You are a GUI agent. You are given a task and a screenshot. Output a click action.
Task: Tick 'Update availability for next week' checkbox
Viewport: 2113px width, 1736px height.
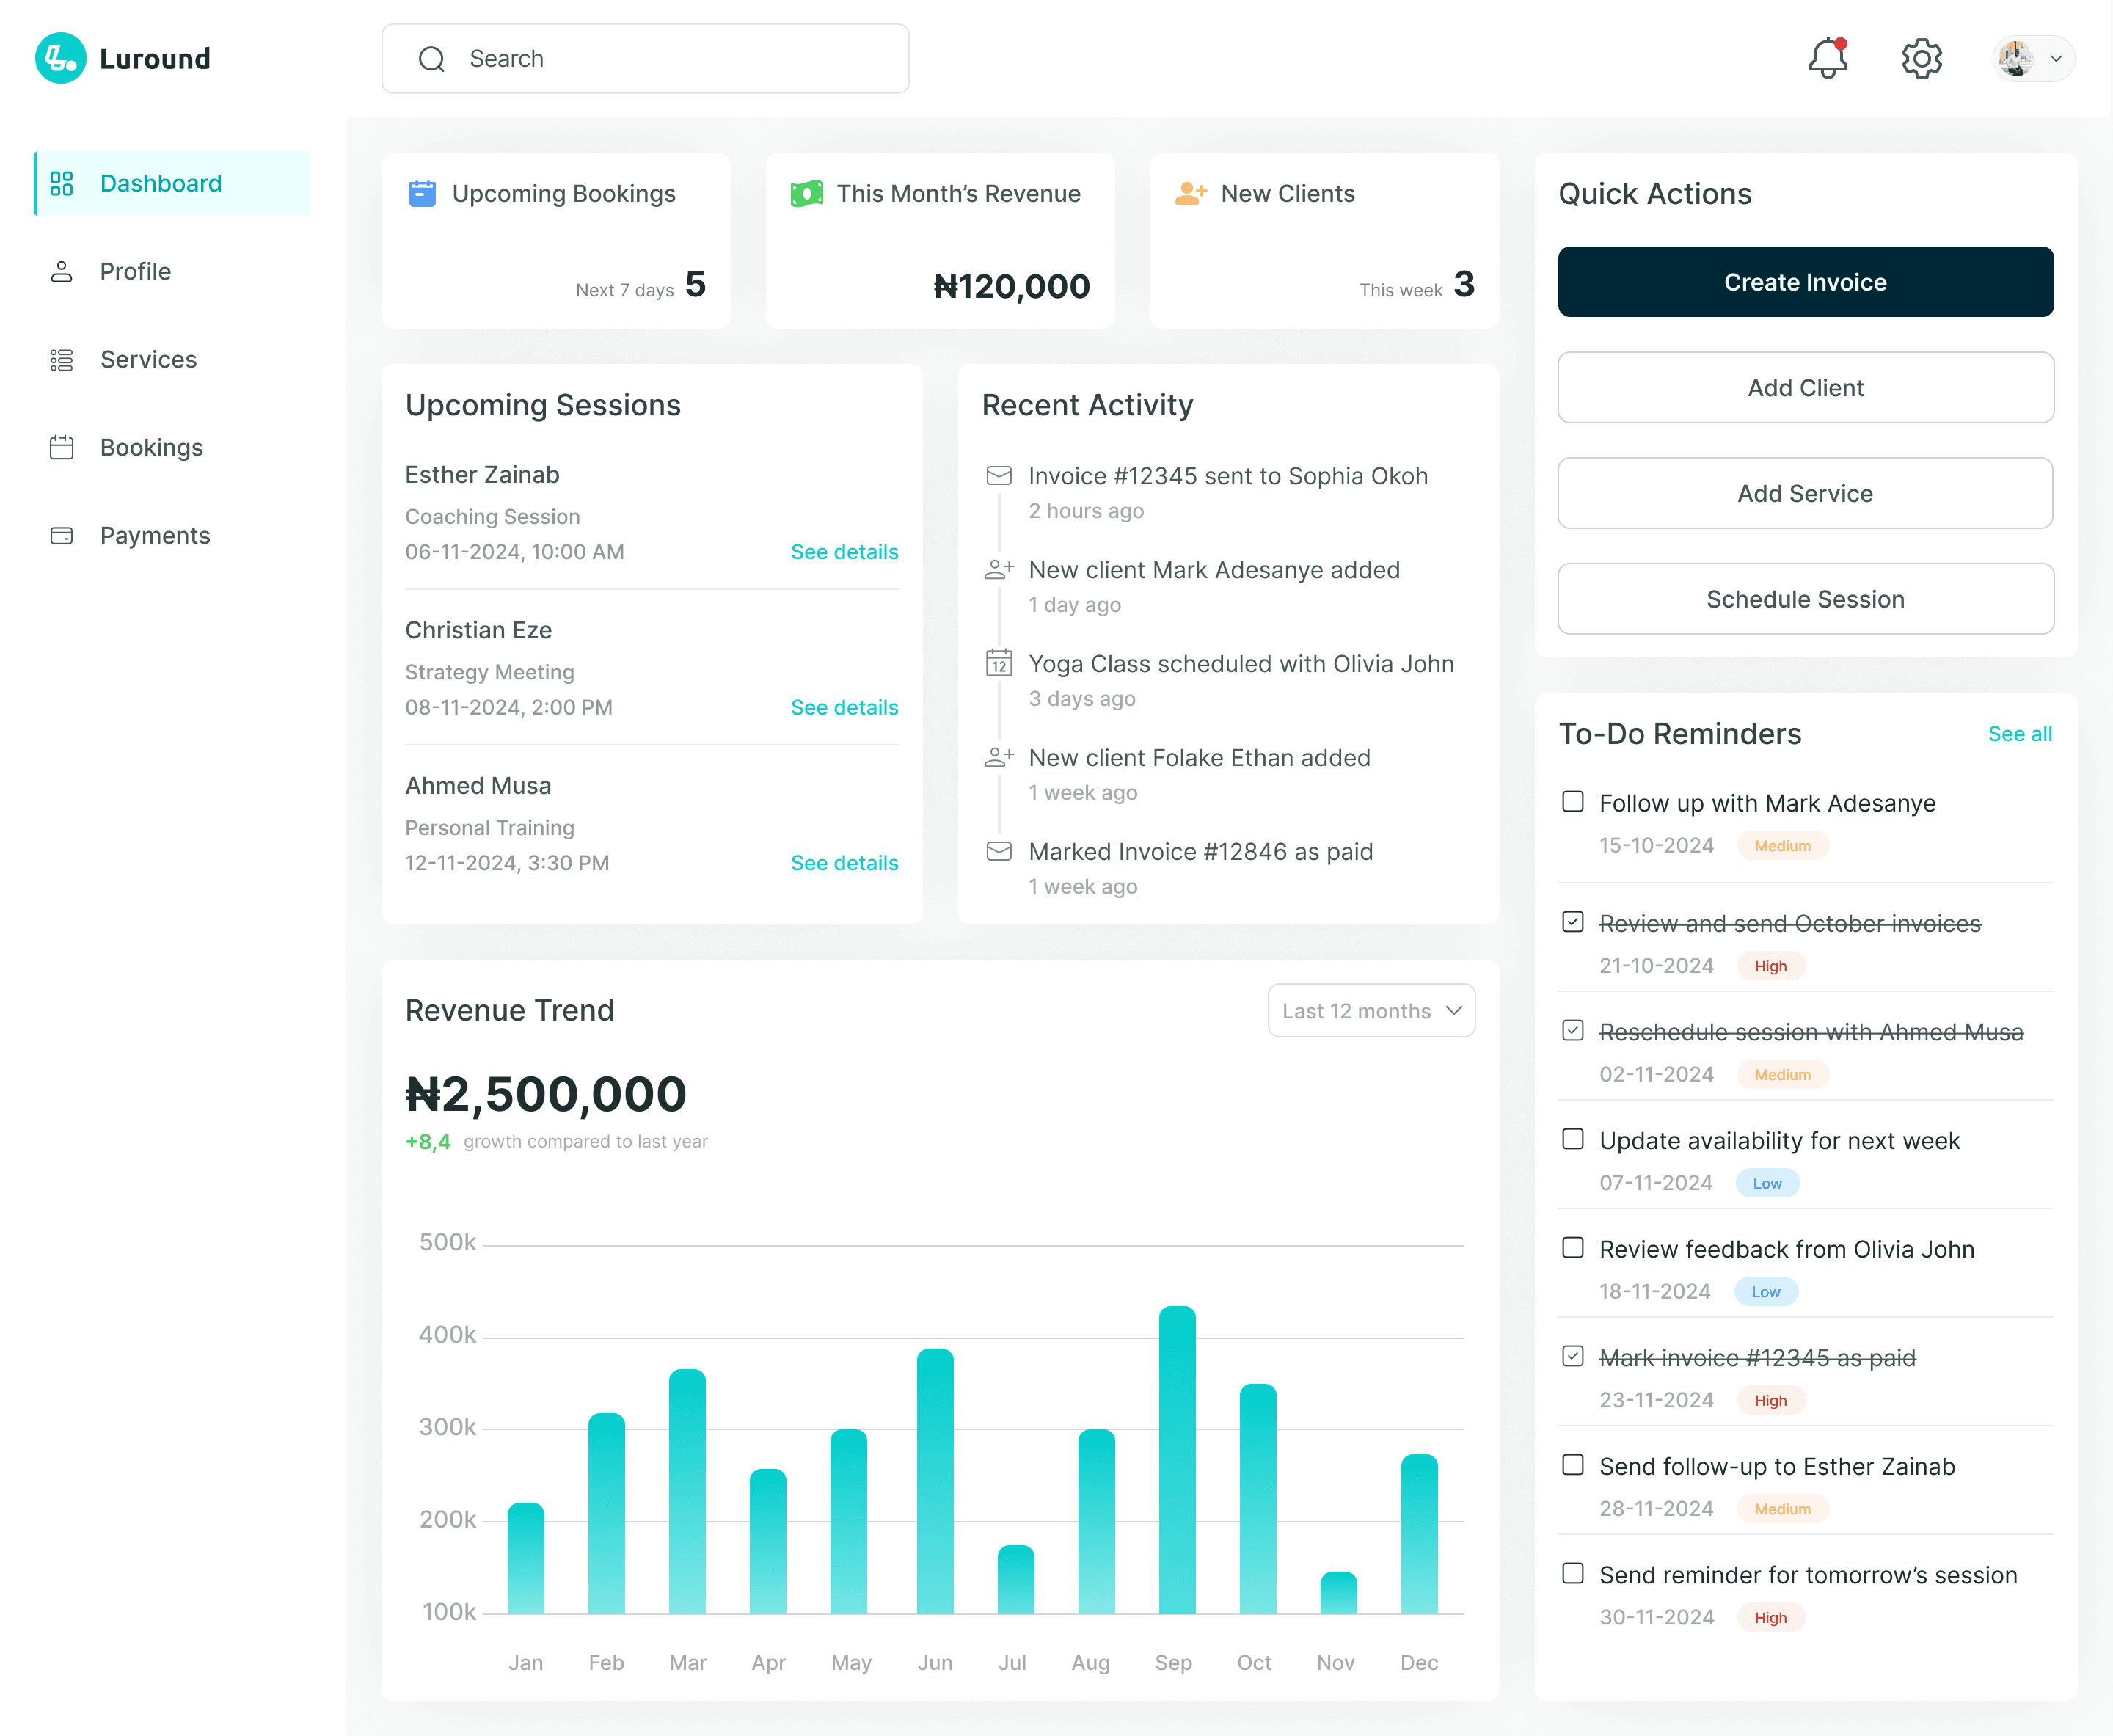pyautogui.click(x=1572, y=1139)
